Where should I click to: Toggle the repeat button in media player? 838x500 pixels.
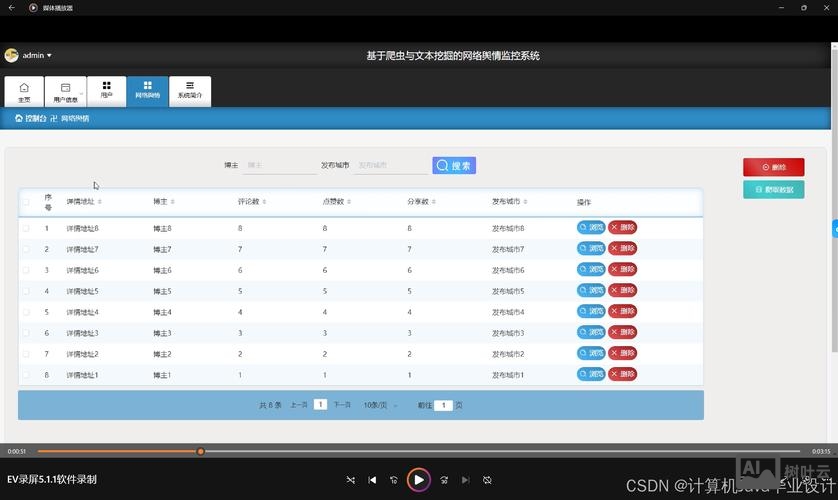pos(487,480)
